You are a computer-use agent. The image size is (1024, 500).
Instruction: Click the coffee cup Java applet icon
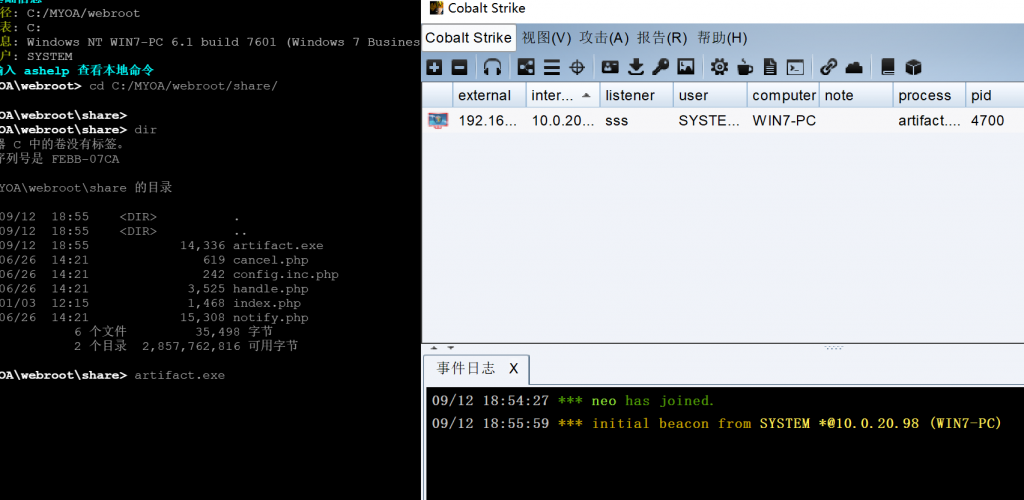pyautogui.click(x=744, y=67)
